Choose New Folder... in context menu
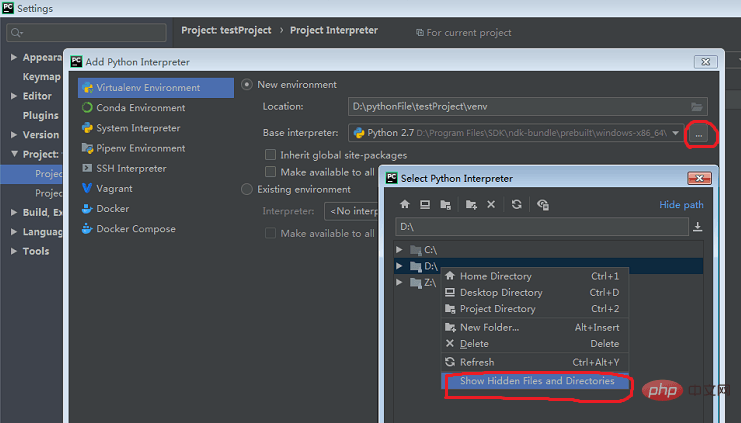The width and height of the screenshot is (741, 423). click(534, 327)
